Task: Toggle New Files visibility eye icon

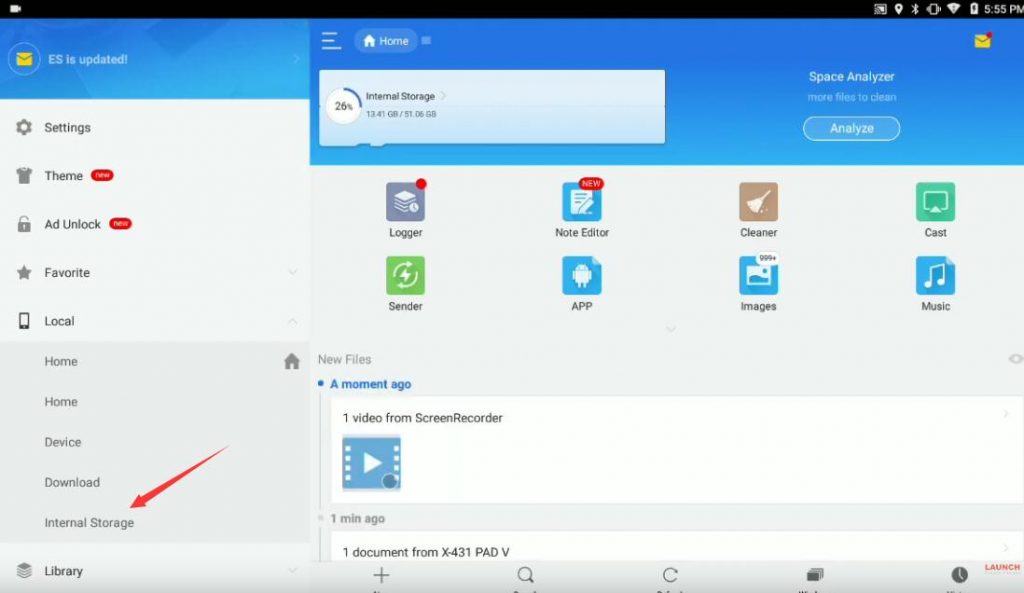Action: click(1016, 359)
